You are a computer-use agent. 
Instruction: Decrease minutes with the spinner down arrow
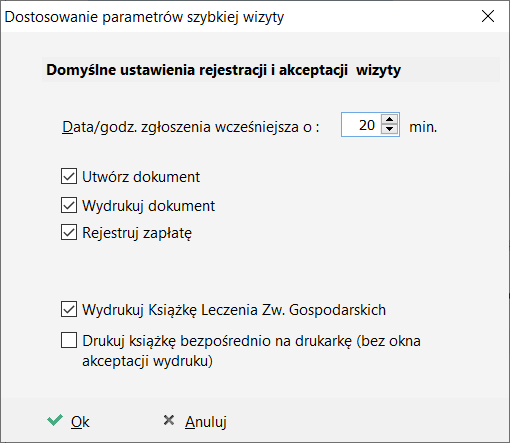click(389, 129)
